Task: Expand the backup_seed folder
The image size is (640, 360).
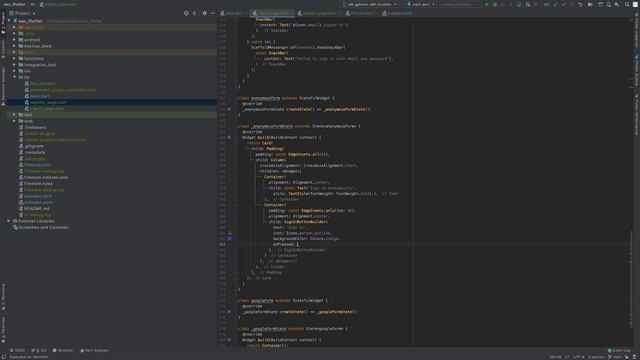Action: (14, 46)
